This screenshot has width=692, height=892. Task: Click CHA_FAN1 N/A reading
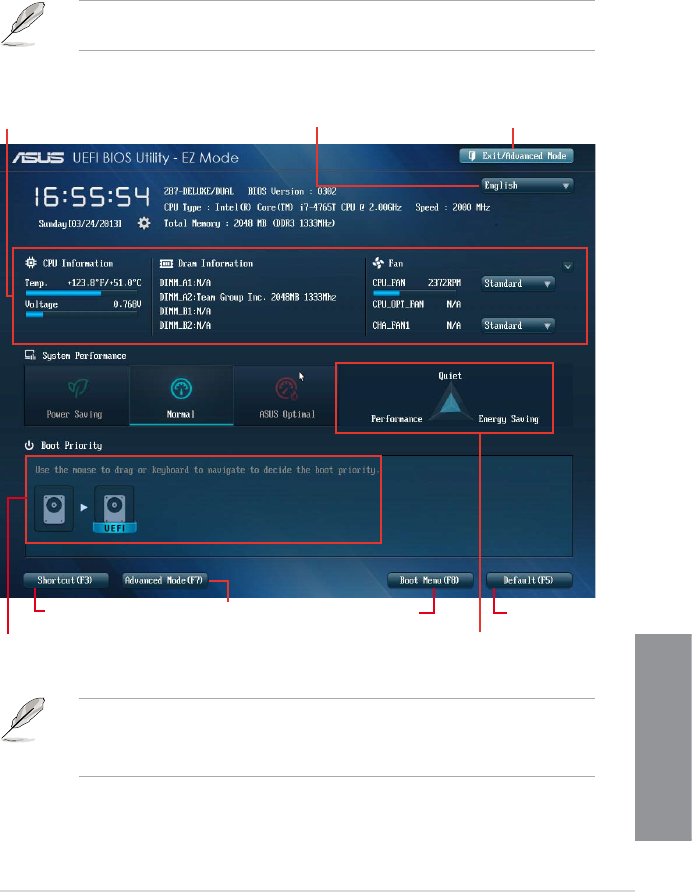coord(417,325)
